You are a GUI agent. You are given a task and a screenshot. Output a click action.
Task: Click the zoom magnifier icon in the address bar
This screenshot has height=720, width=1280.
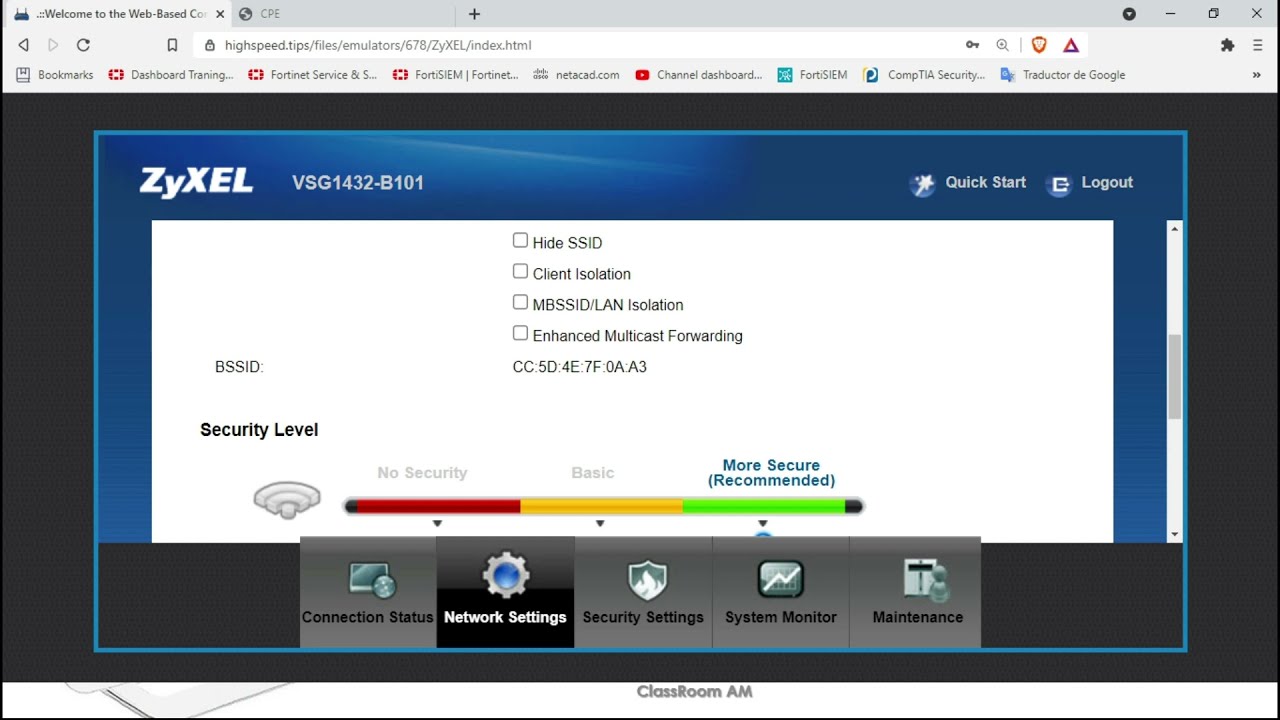(1002, 45)
